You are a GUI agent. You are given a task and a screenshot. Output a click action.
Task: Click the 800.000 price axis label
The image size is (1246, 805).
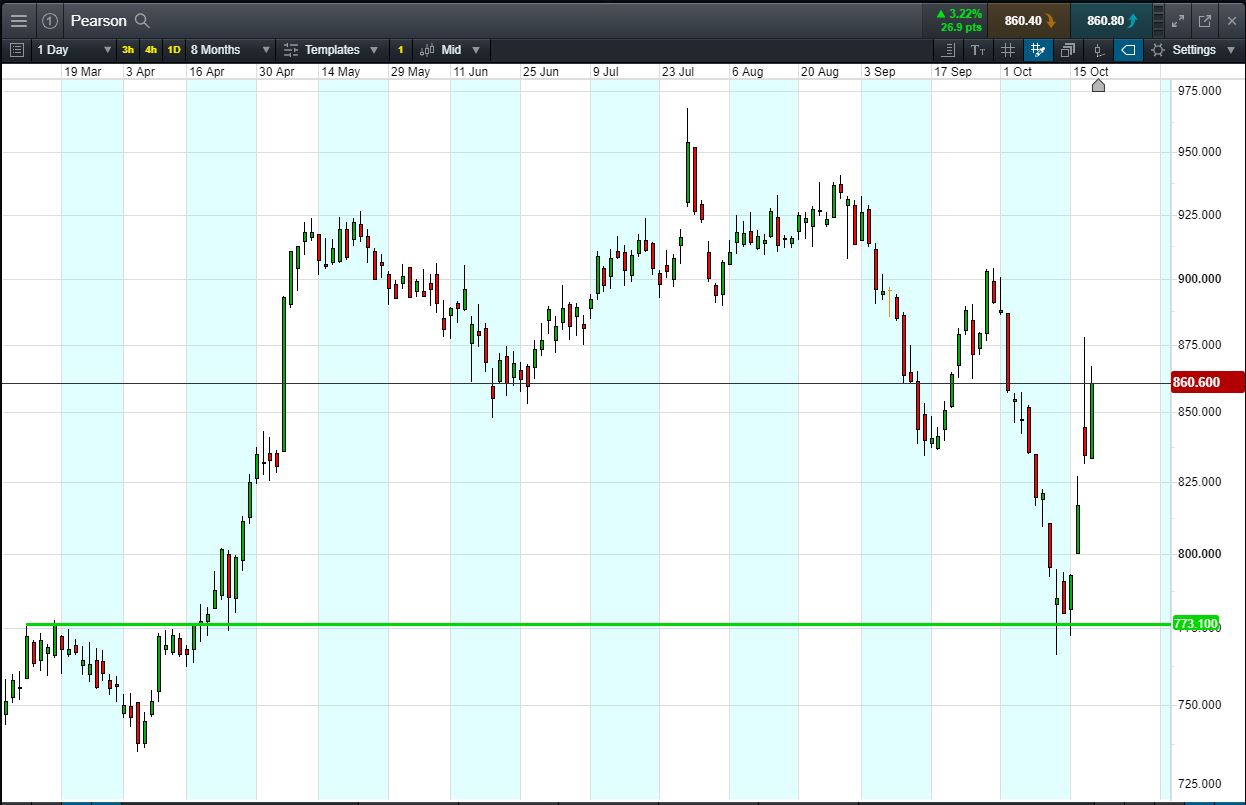point(1198,554)
